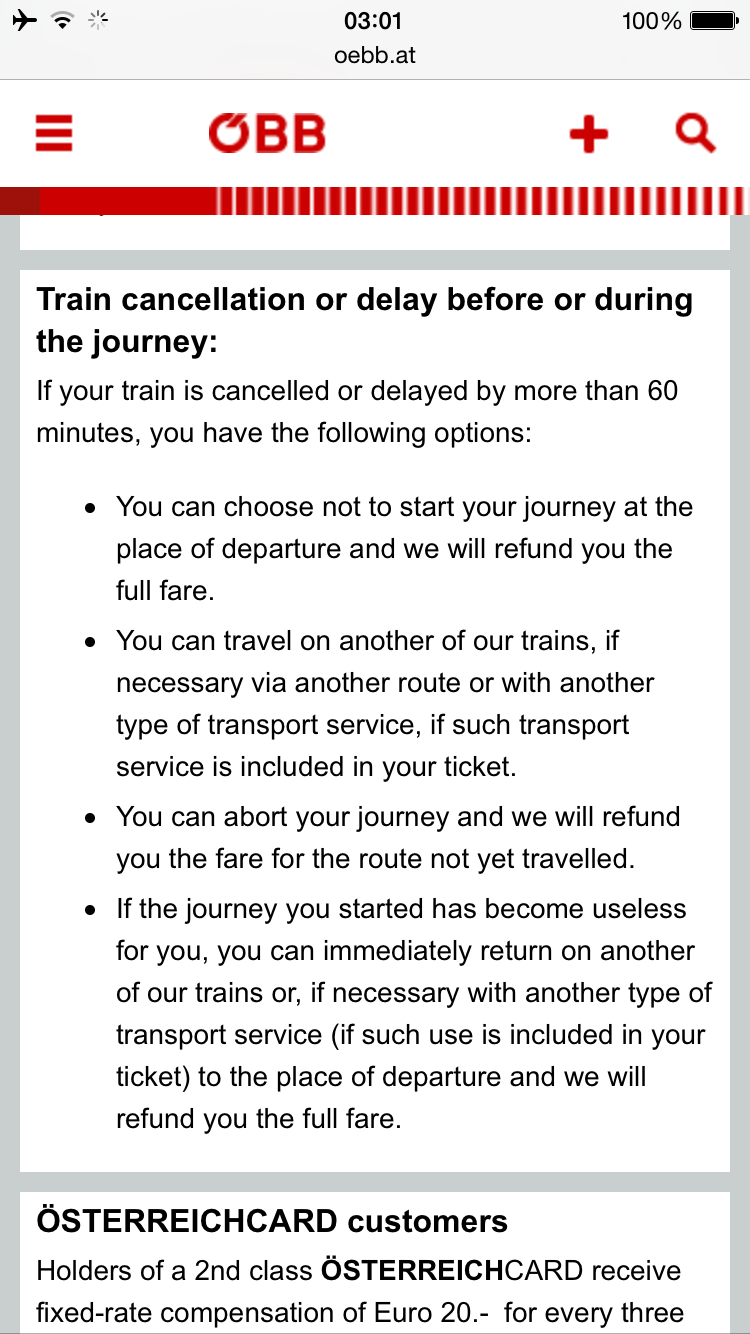Click the red plus icon

click(588, 134)
